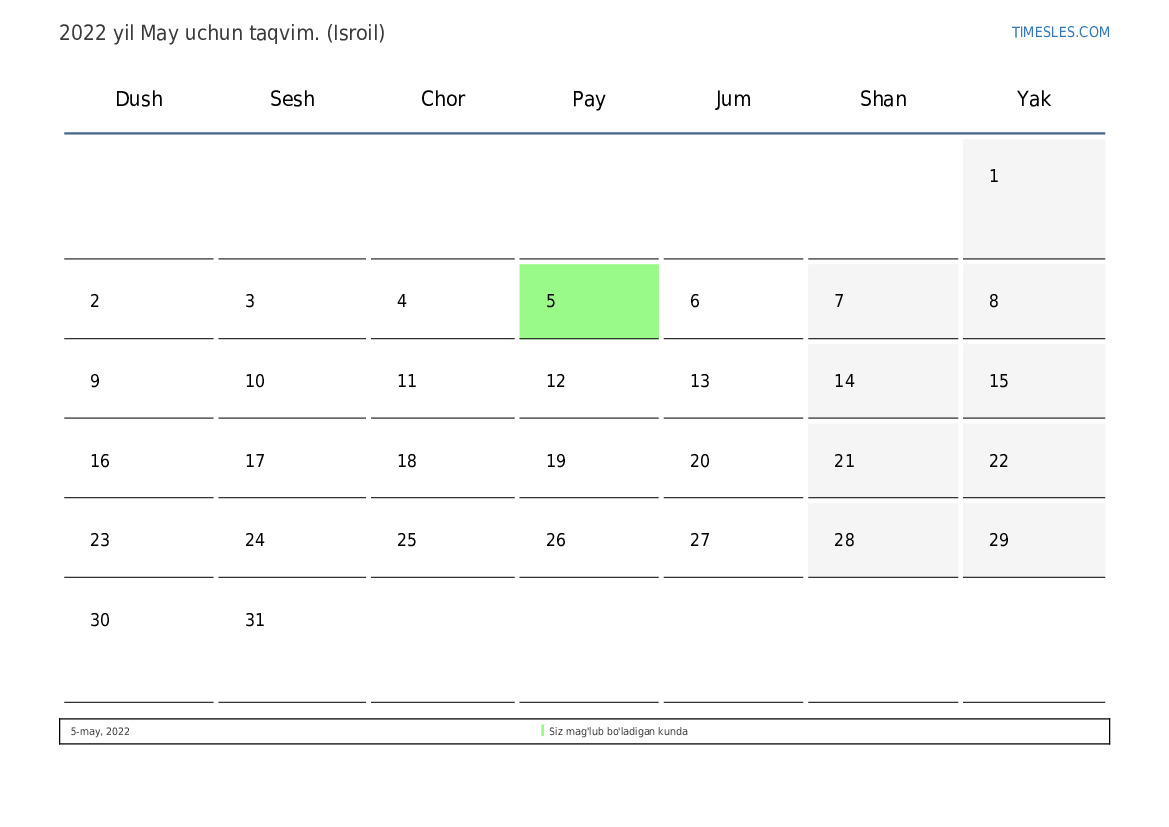Select the Dush weekday header
This screenshot has width=1169, height=827.
[139, 99]
